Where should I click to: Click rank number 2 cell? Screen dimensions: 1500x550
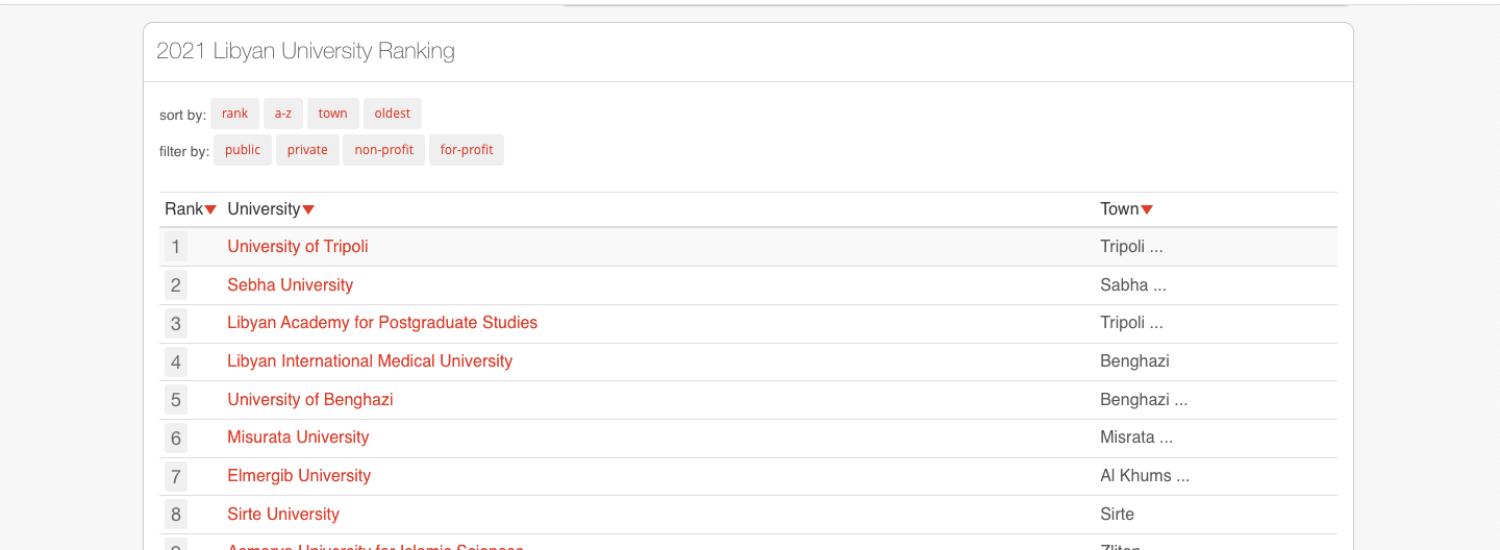174,285
